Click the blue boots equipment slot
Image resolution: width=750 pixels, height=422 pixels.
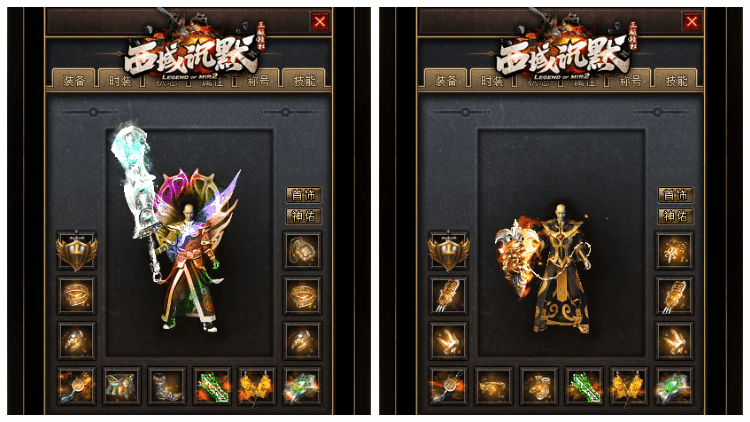166,386
